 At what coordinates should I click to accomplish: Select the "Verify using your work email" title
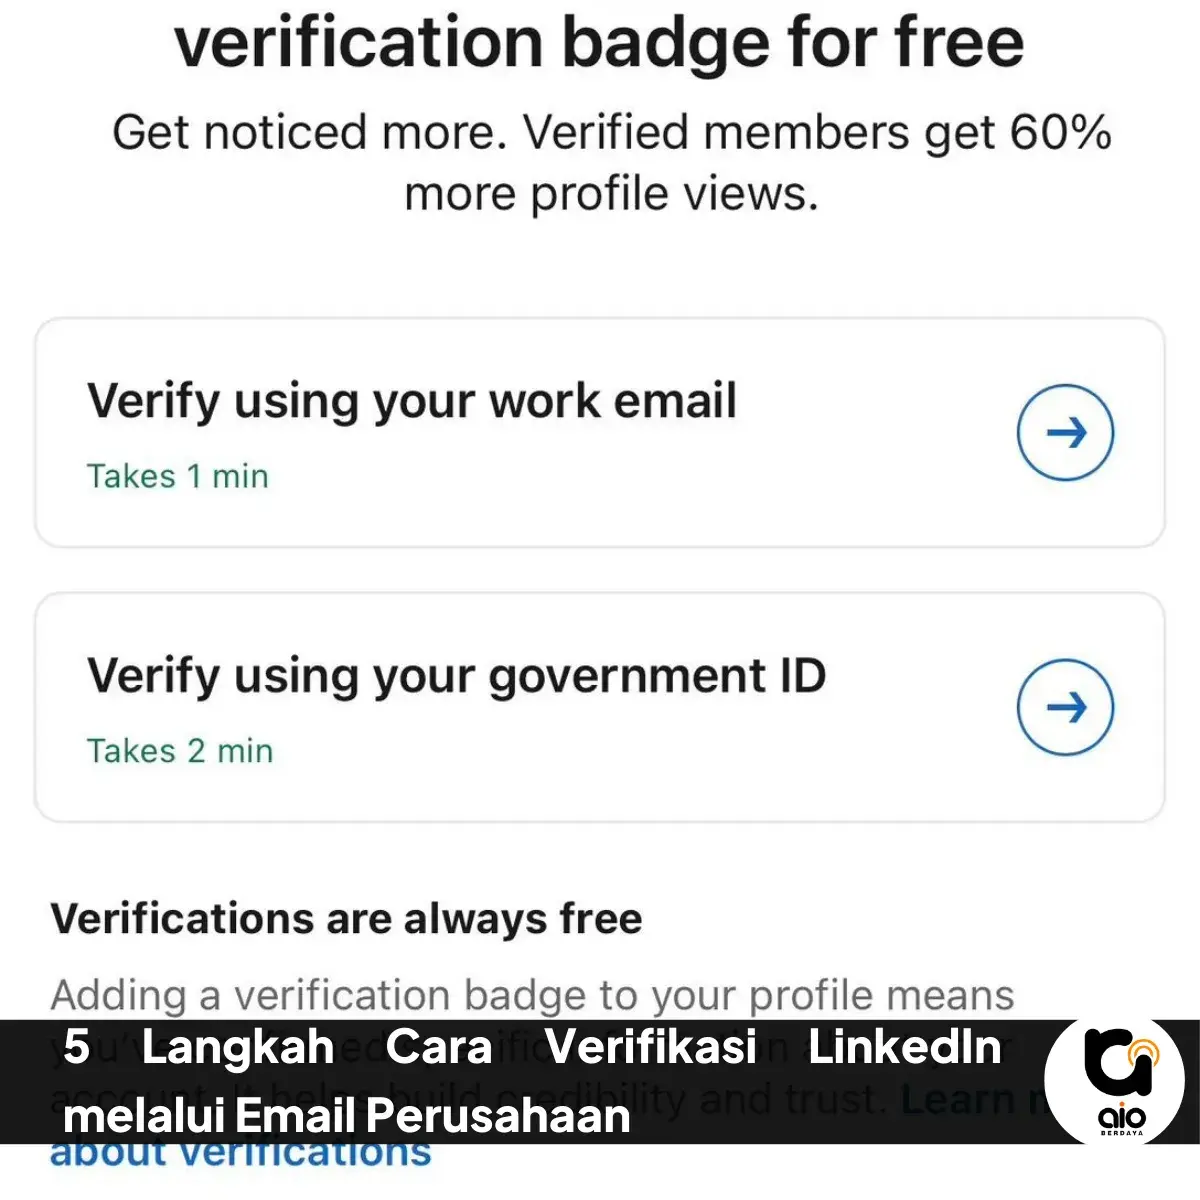click(x=411, y=402)
